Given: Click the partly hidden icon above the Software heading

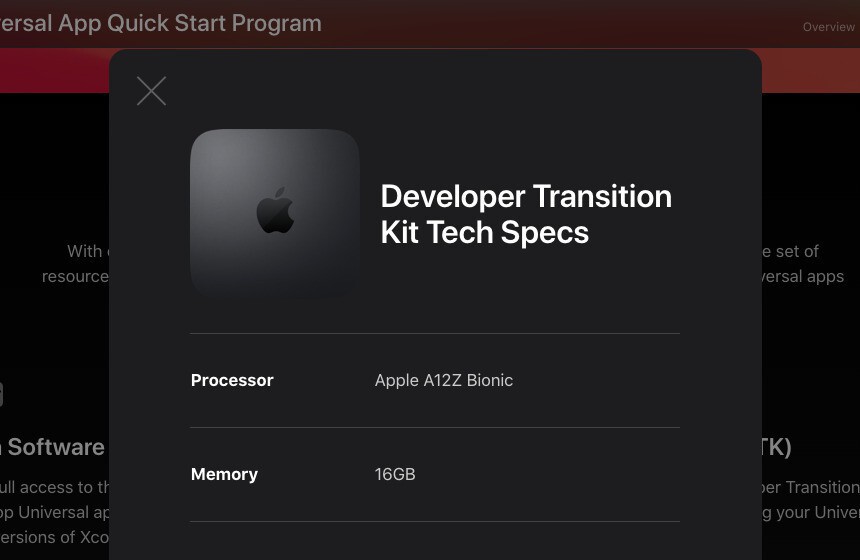Looking at the screenshot, I should (x=1, y=394).
